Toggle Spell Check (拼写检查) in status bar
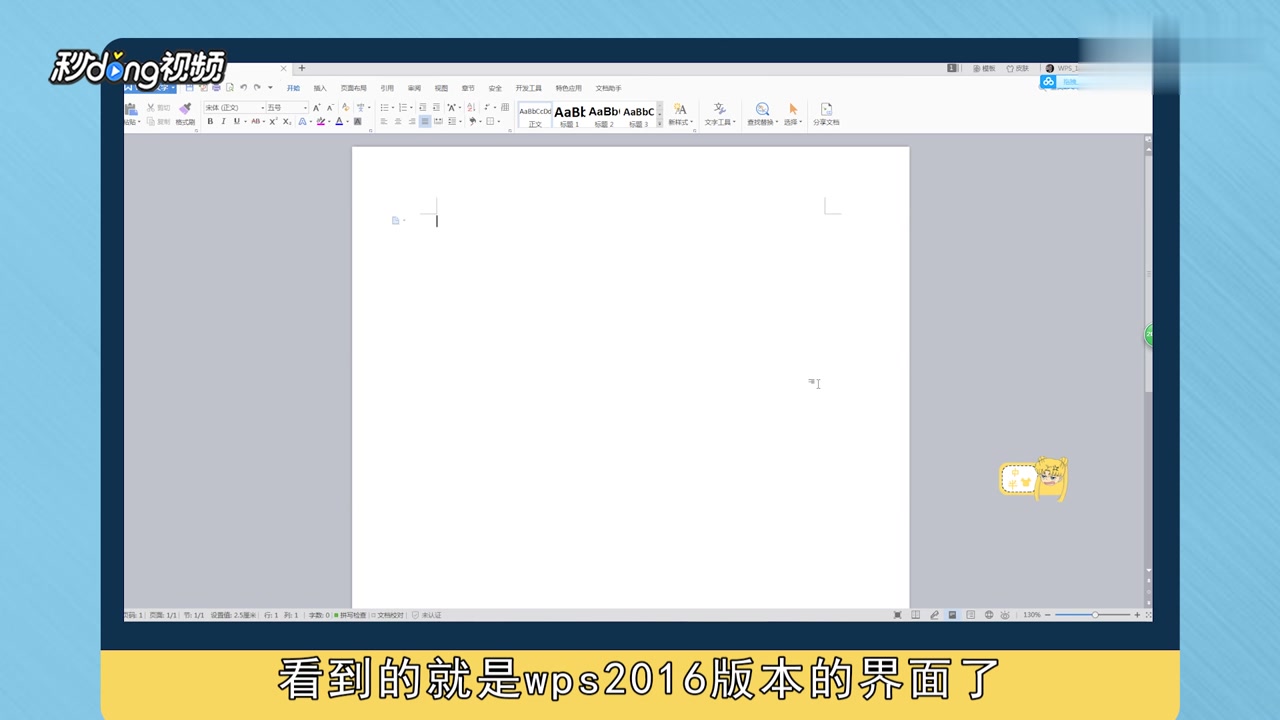This screenshot has width=1280, height=720. (x=349, y=615)
